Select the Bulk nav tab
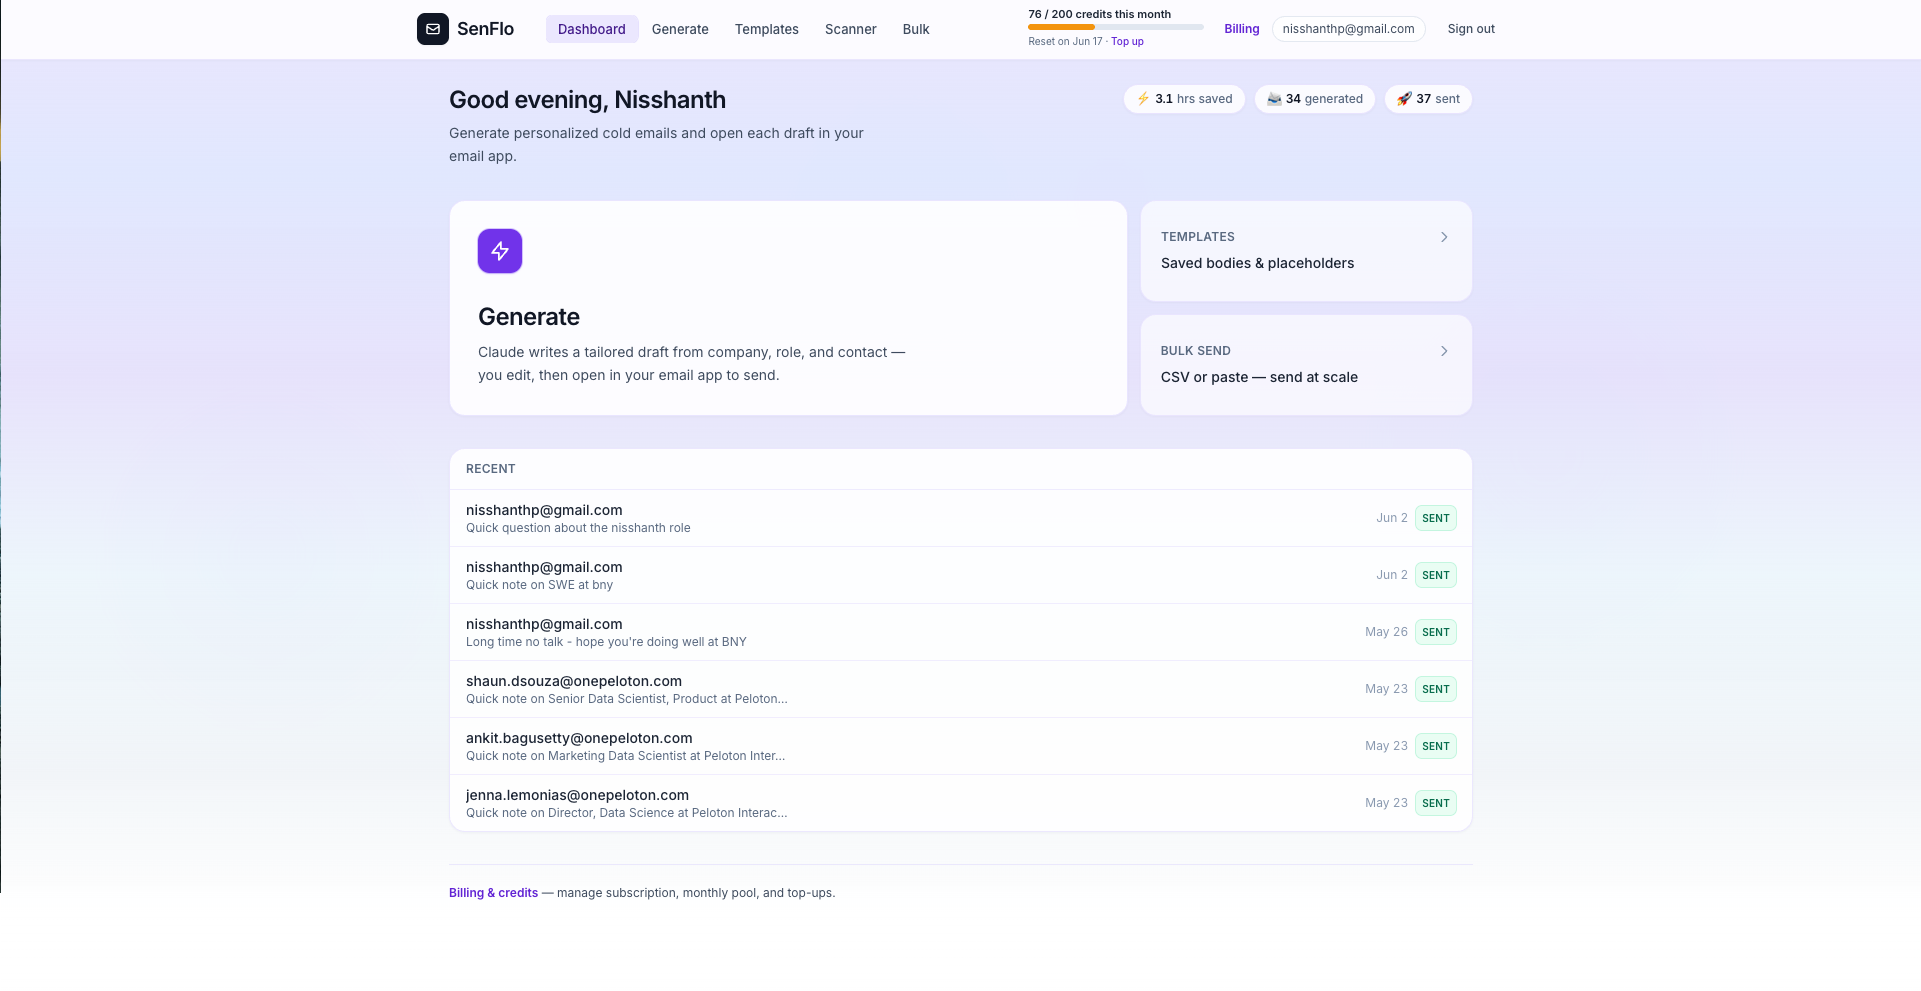The height and width of the screenshot is (991, 1921). [916, 29]
